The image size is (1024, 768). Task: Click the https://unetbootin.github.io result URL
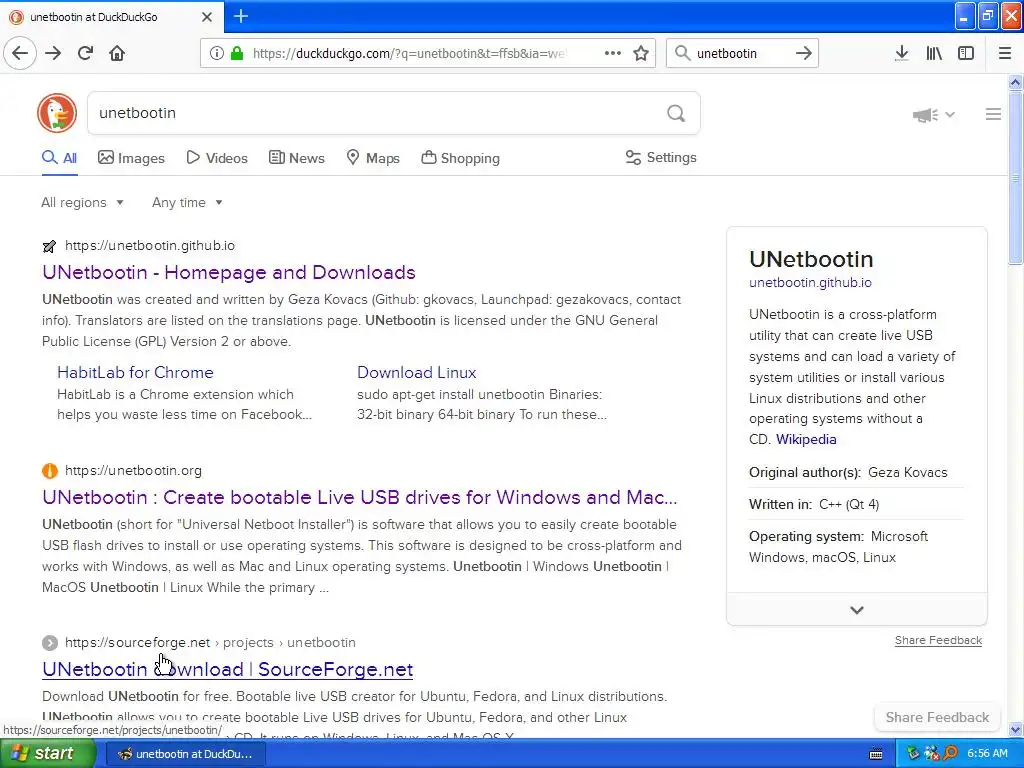(150, 246)
